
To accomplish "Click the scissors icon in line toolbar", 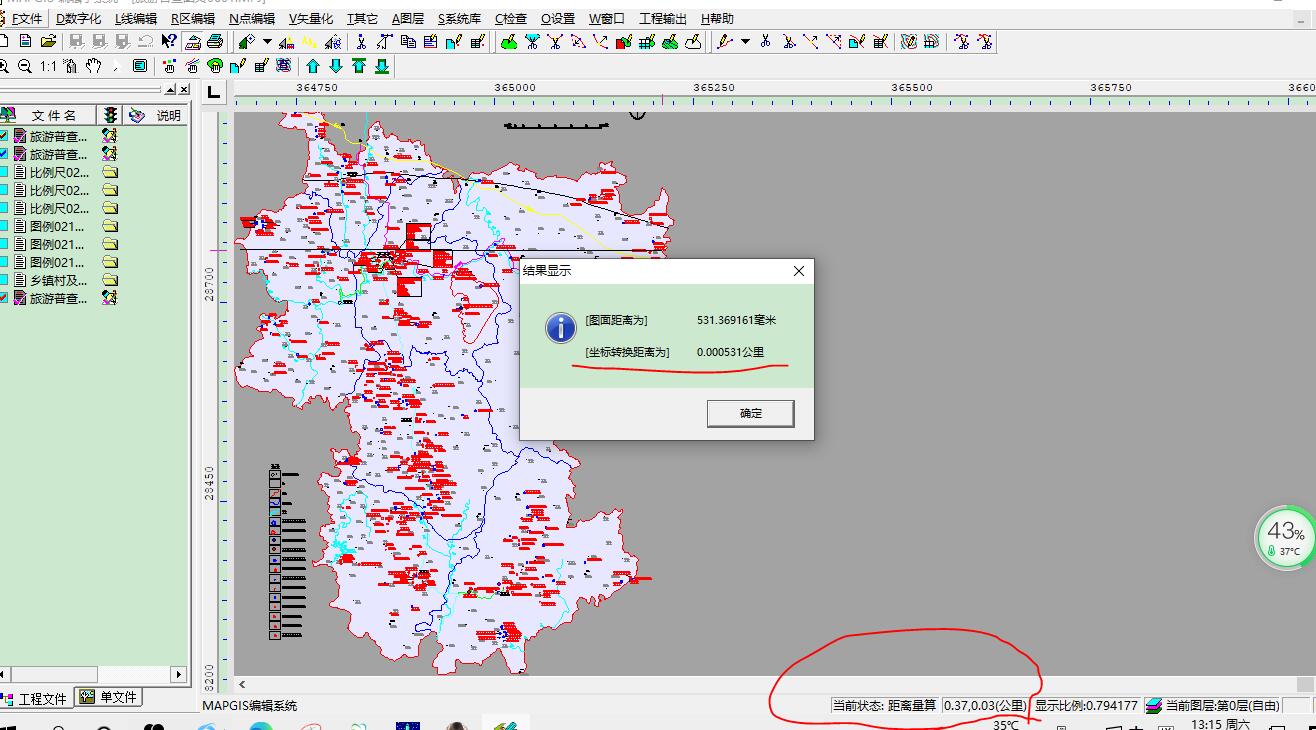I will 765,42.
